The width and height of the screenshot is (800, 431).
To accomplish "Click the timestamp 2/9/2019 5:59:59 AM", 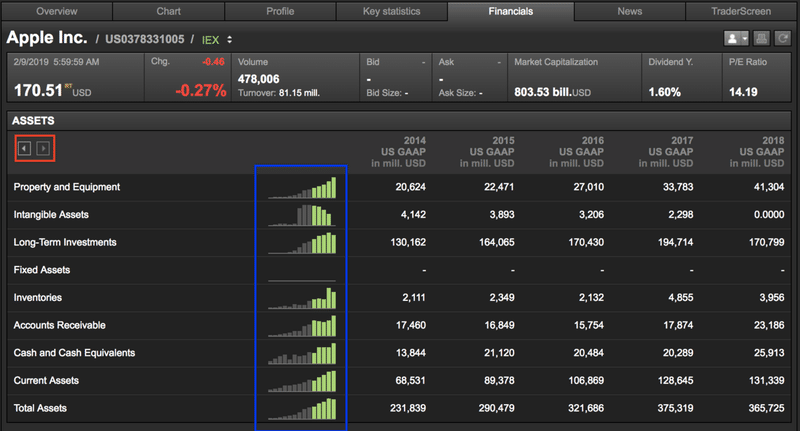I will 57,62.
